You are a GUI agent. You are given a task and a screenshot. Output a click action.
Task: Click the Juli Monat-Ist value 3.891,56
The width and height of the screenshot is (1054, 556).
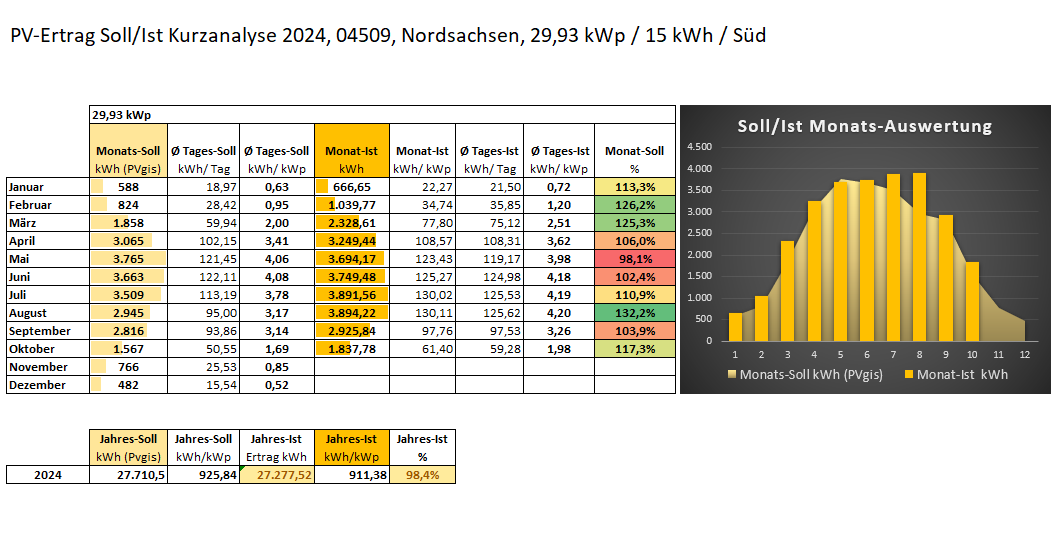pyautogui.click(x=352, y=294)
